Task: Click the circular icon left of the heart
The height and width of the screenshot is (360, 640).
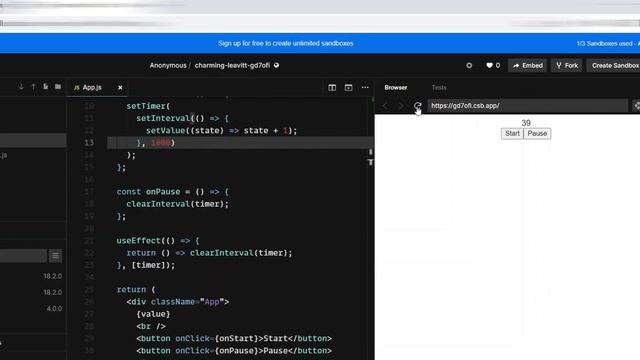Action: click(469, 65)
